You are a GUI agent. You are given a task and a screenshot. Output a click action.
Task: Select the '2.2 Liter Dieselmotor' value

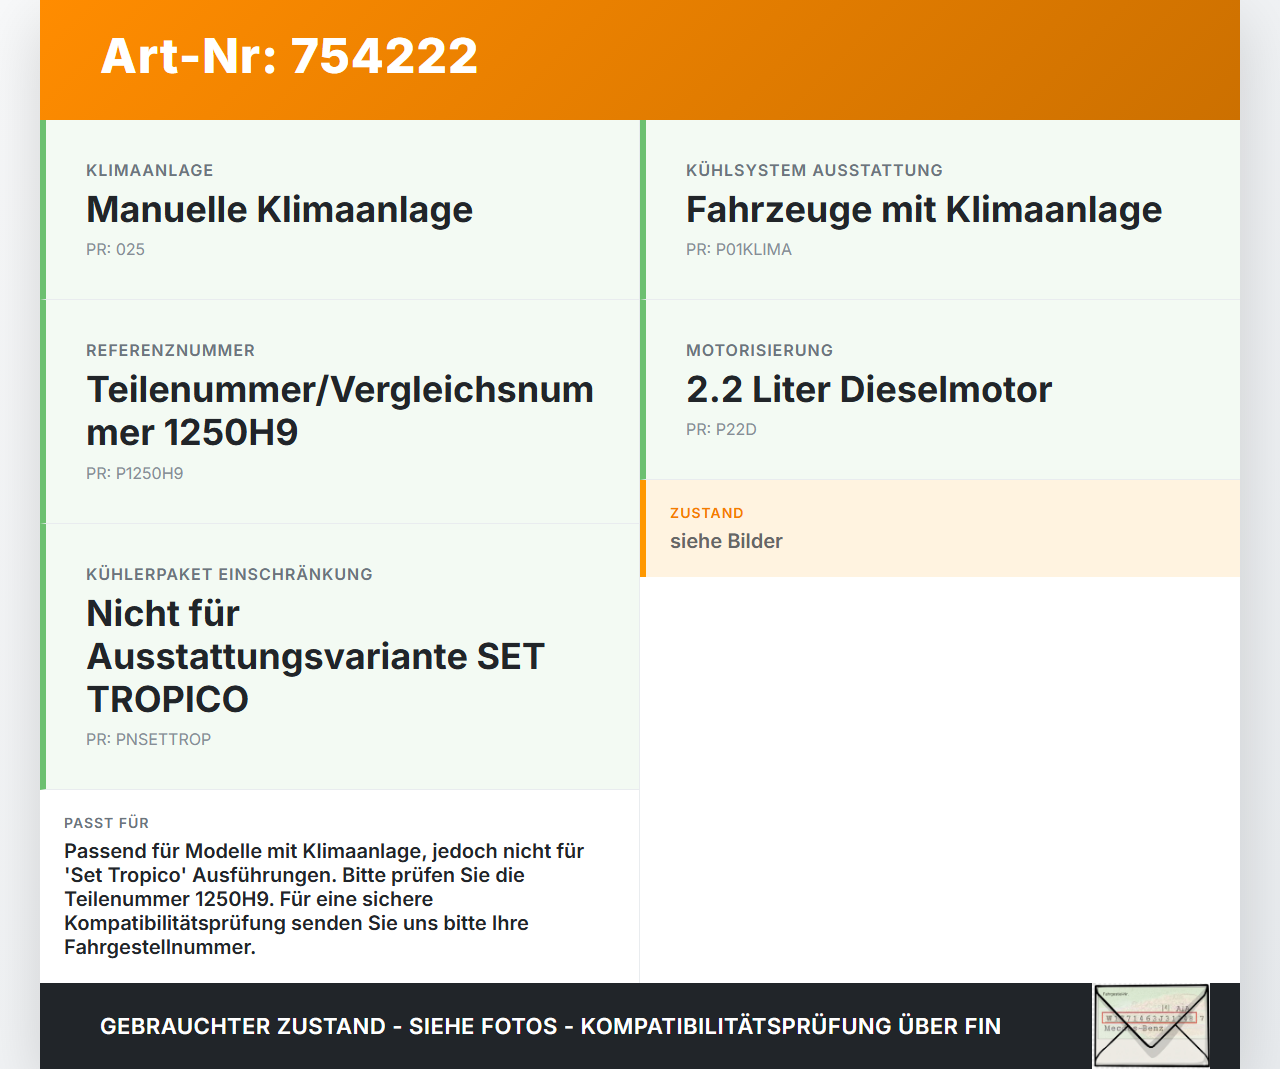pyautogui.click(x=869, y=389)
